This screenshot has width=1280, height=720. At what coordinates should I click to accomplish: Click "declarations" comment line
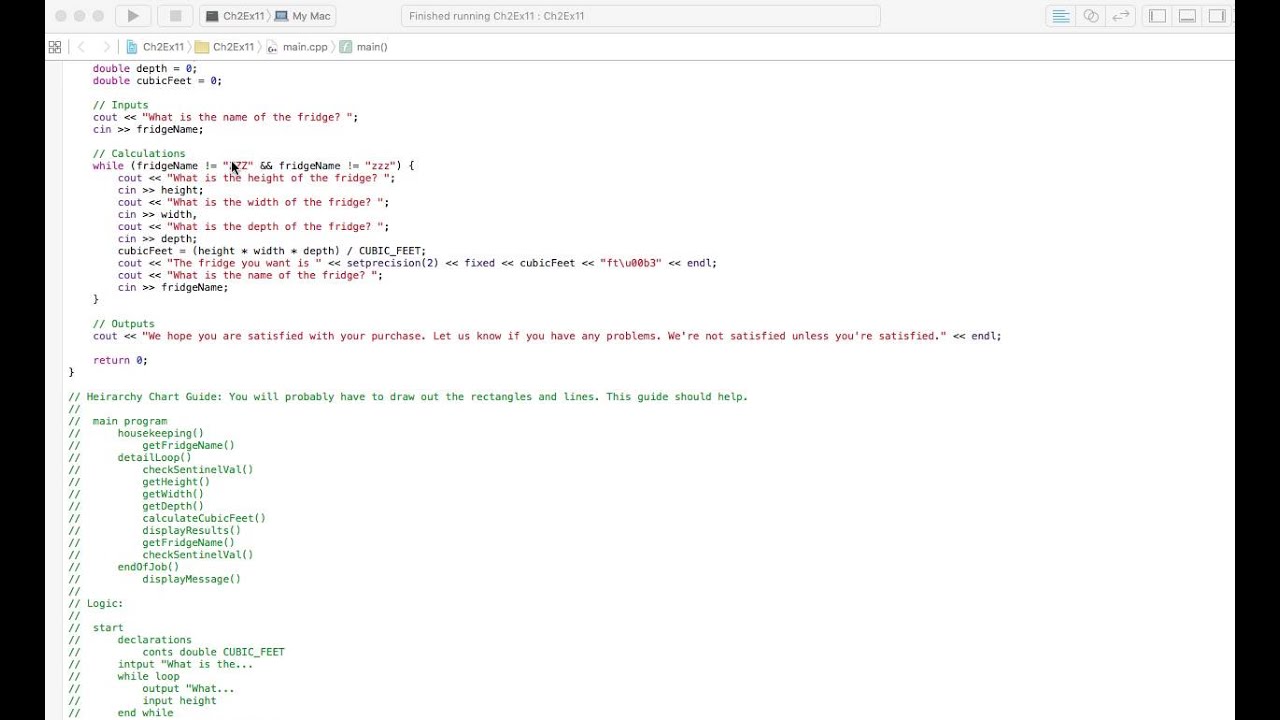[x=154, y=640]
